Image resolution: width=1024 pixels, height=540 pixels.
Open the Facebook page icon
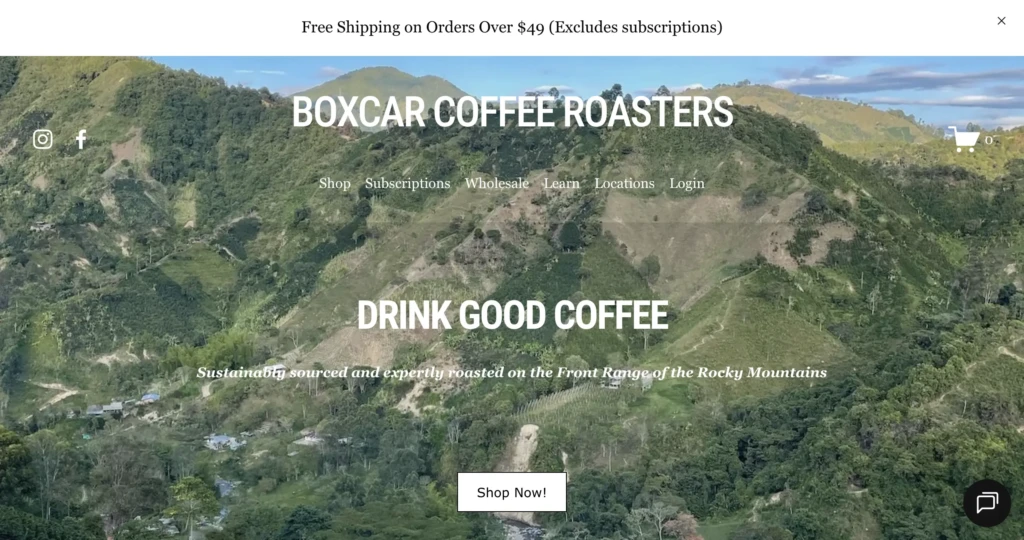click(x=81, y=139)
